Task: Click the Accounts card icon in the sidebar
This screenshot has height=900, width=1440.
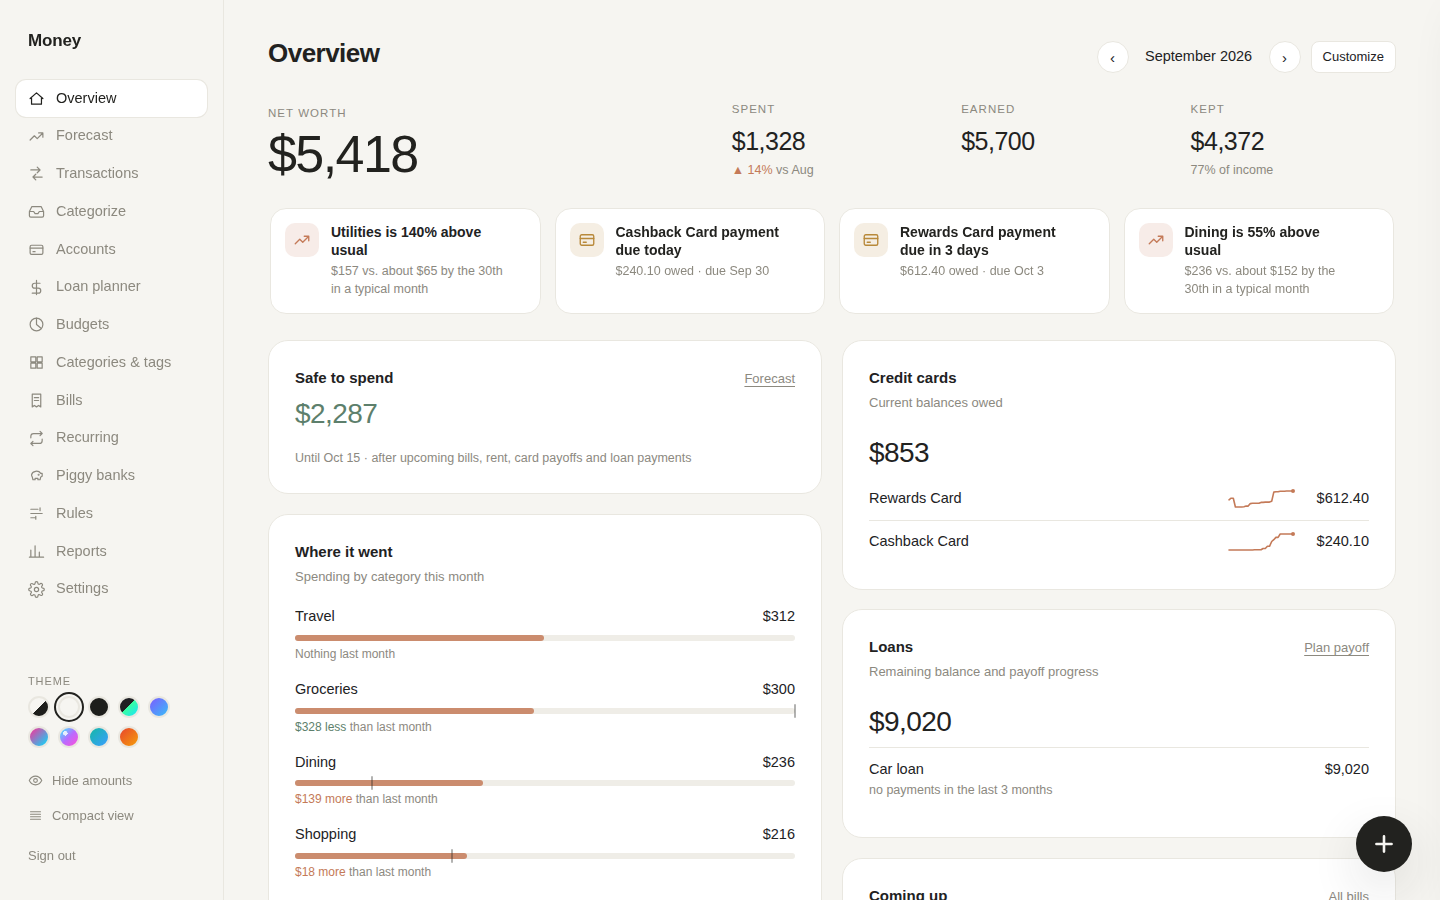Action: click(x=37, y=250)
